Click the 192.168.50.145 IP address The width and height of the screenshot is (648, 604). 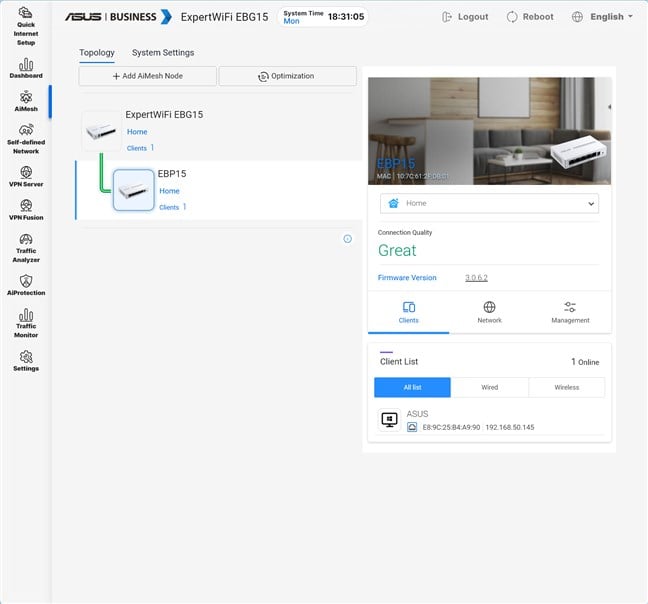[x=510, y=427]
